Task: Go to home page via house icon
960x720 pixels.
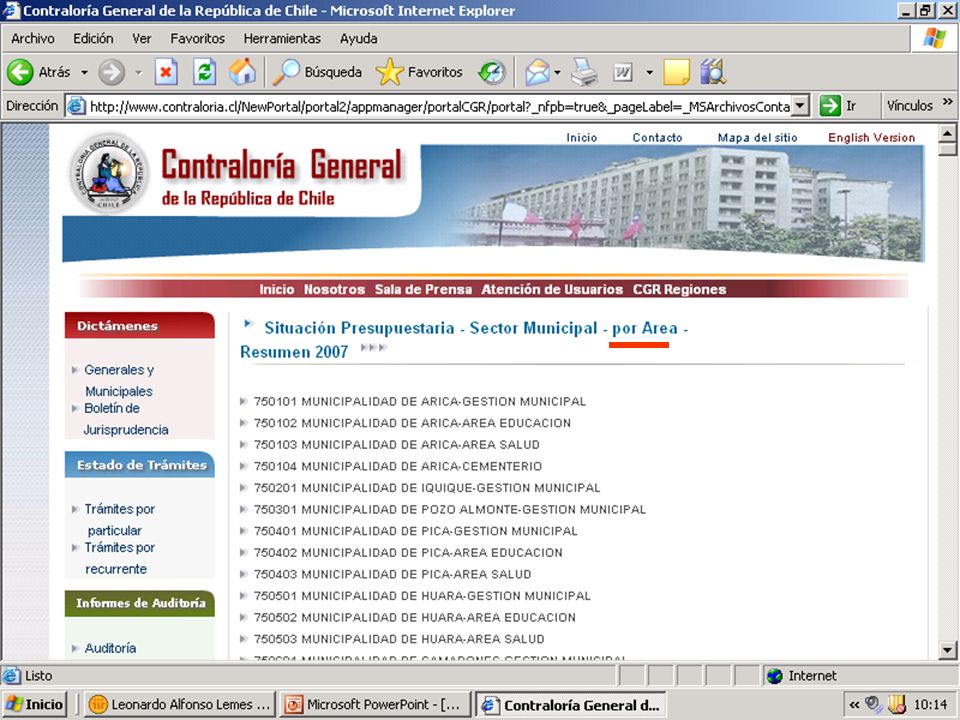Action: [242, 72]
